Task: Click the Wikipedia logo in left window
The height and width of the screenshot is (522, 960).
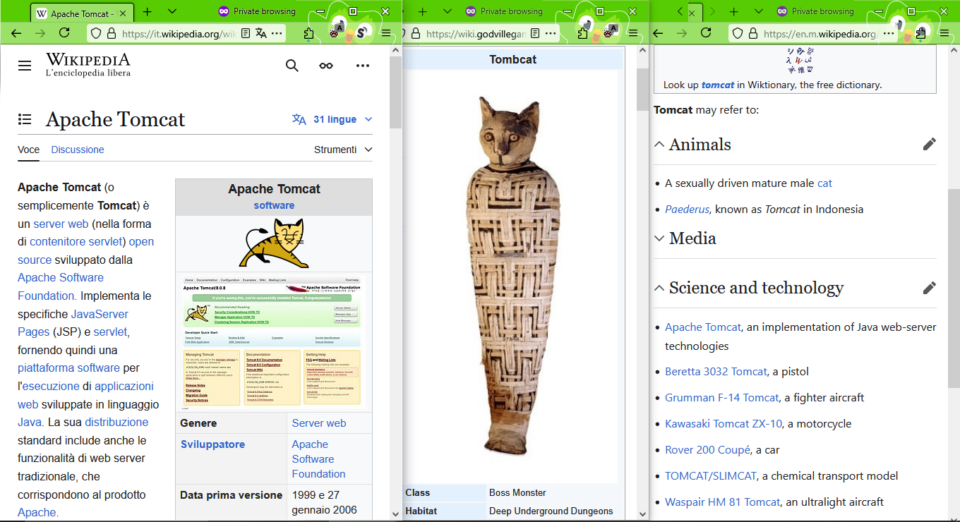Action: pos(88,65)
